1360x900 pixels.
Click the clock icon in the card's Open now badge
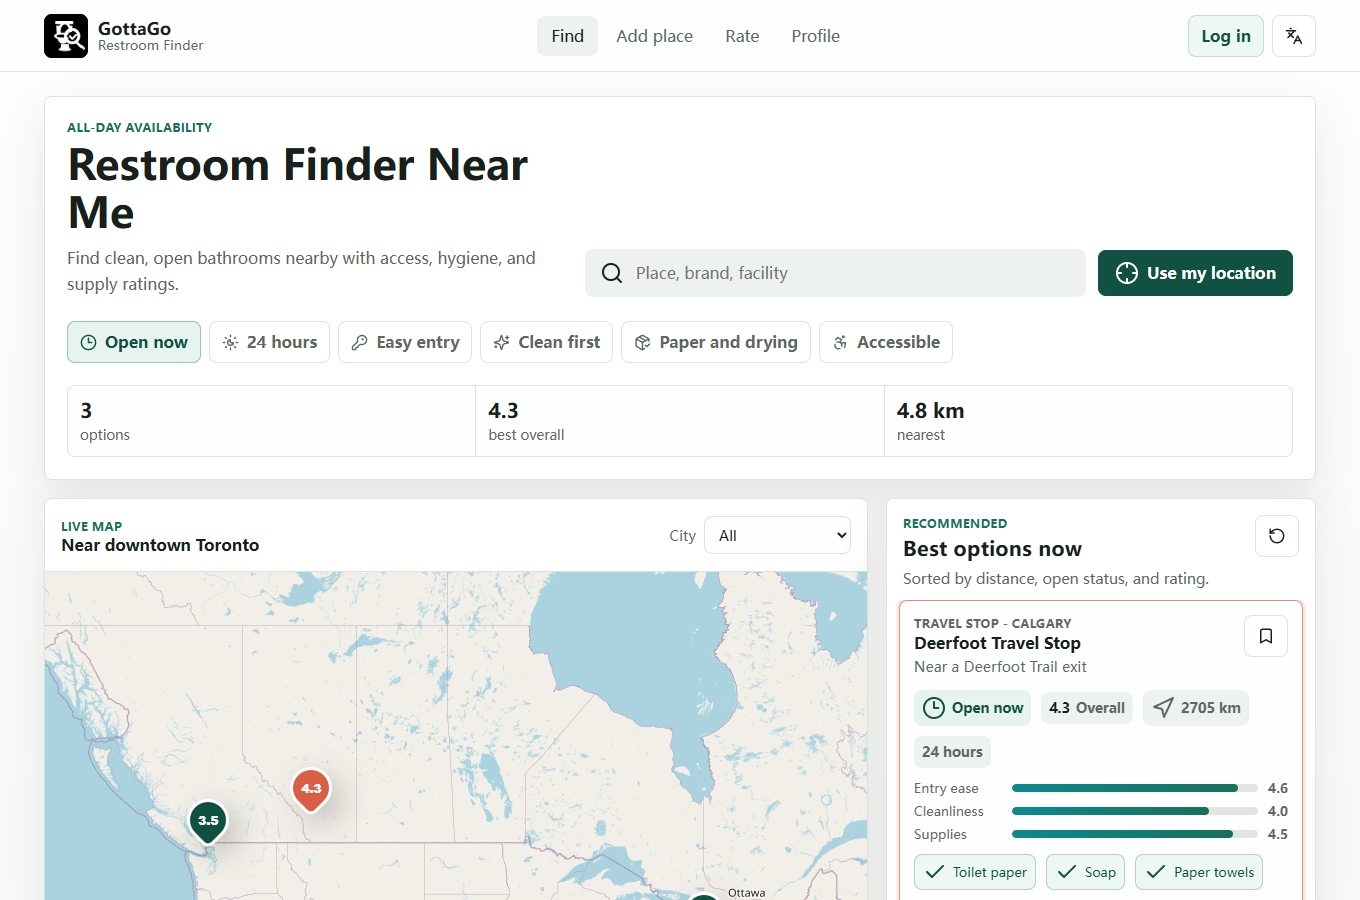[x=933, y=708]
